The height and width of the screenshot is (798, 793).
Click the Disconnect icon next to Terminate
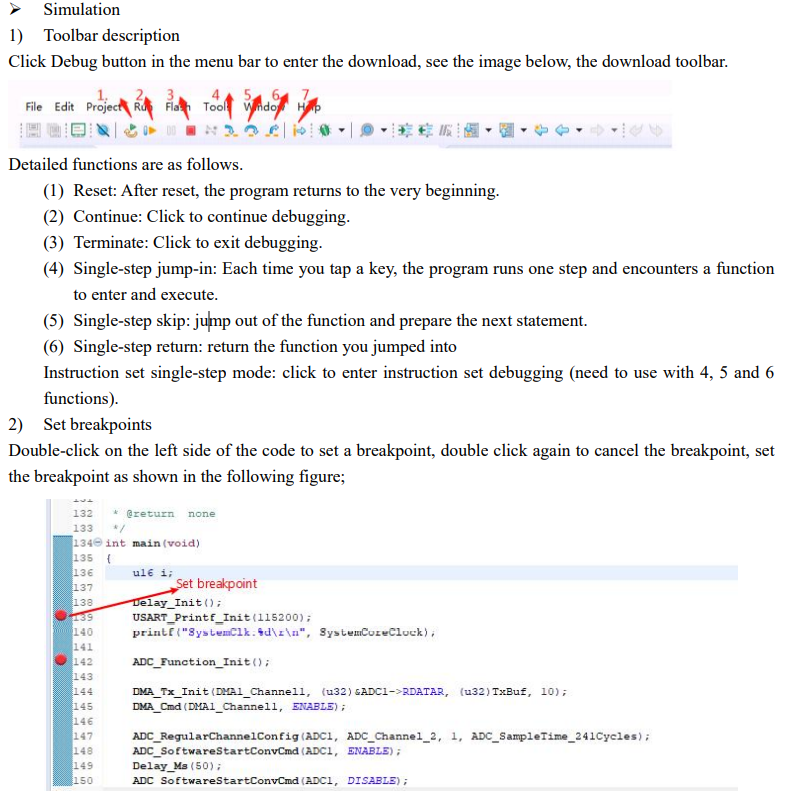(211, 131)
